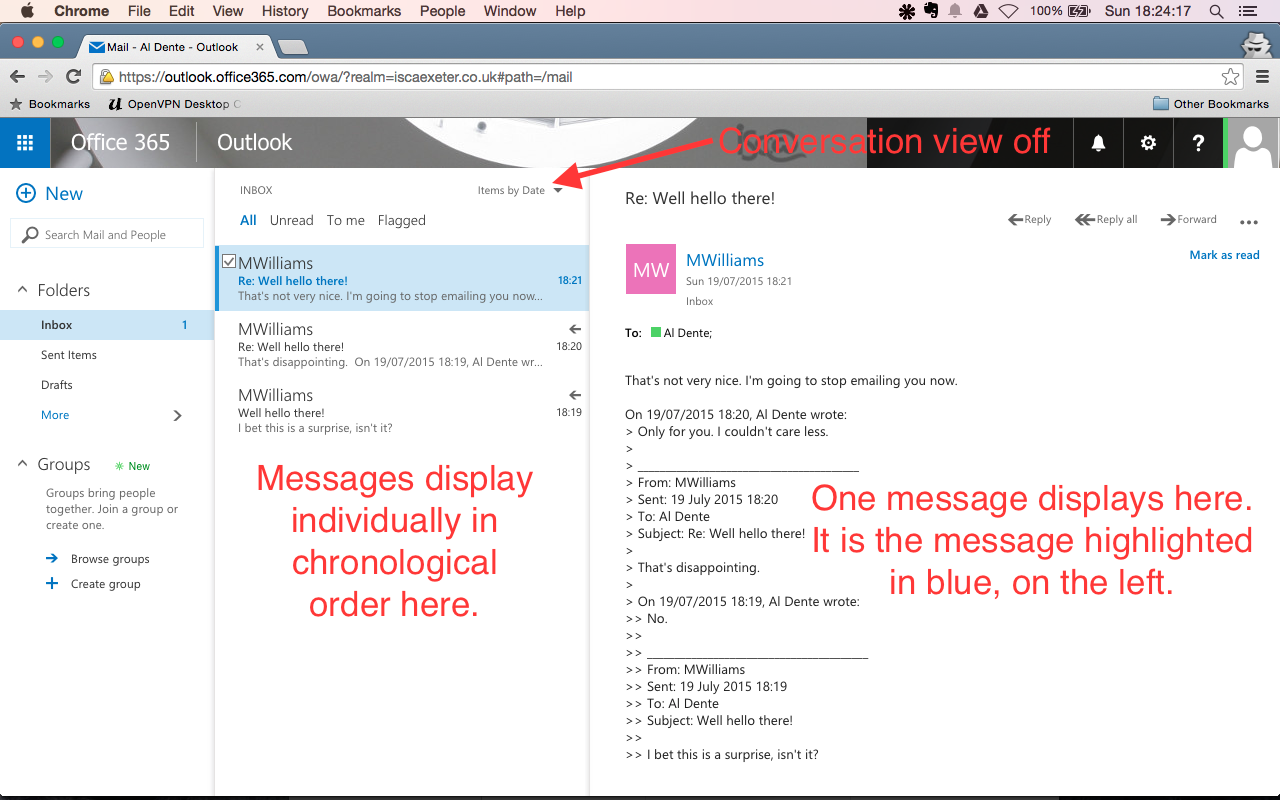Open the 18:19 Well hello there! message
This screenshot has height=800, width=1280.
[x=402, y=411]
